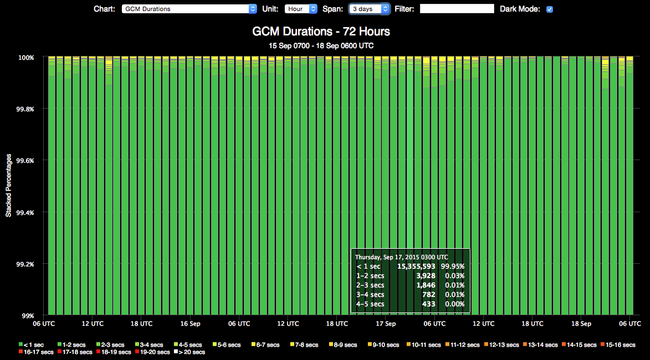Screen dimensions: 650x360
Task: Click the 'GCM Durations - 72 Hours' chart title
Action: pos(320,32)
